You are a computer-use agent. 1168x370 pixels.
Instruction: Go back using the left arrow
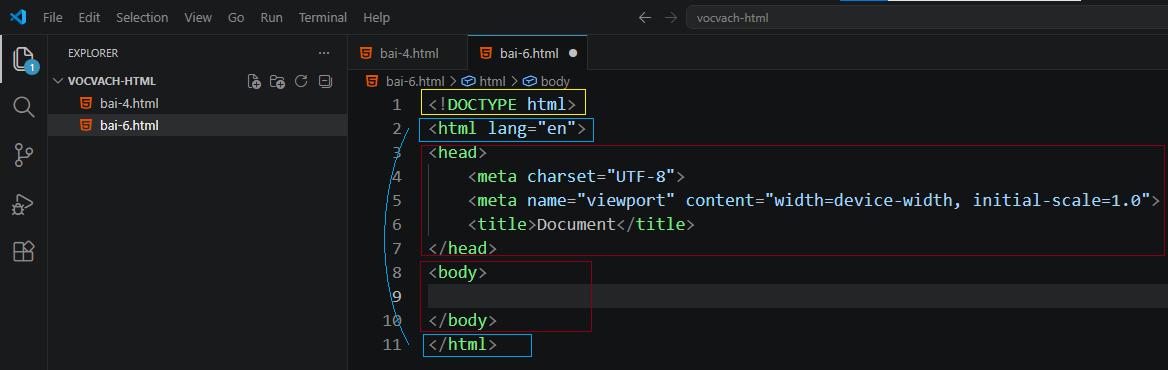tap(645, 17)
